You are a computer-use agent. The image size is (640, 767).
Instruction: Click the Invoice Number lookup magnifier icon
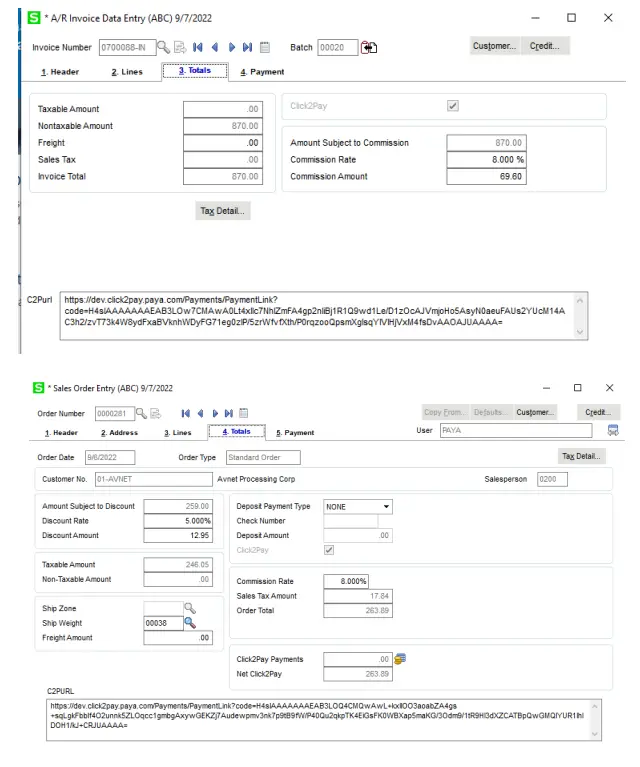pyautogui.click(x=163, y=47)
